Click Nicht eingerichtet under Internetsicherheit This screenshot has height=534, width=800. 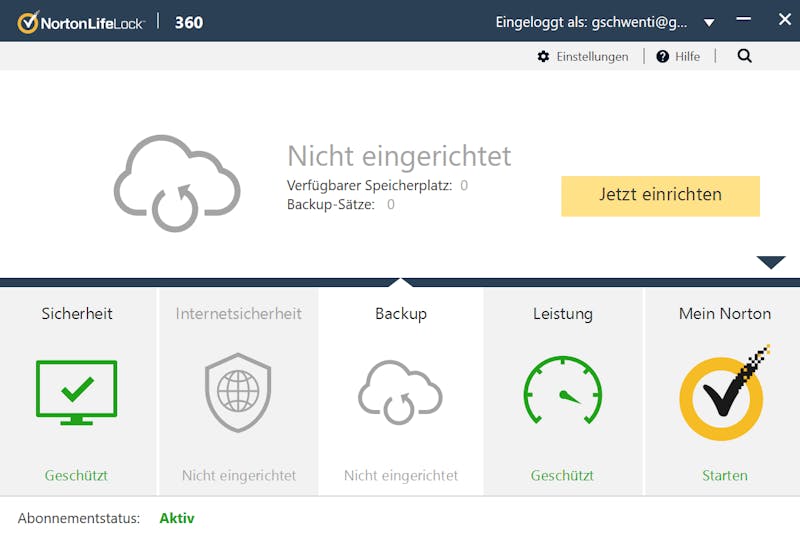239,475
